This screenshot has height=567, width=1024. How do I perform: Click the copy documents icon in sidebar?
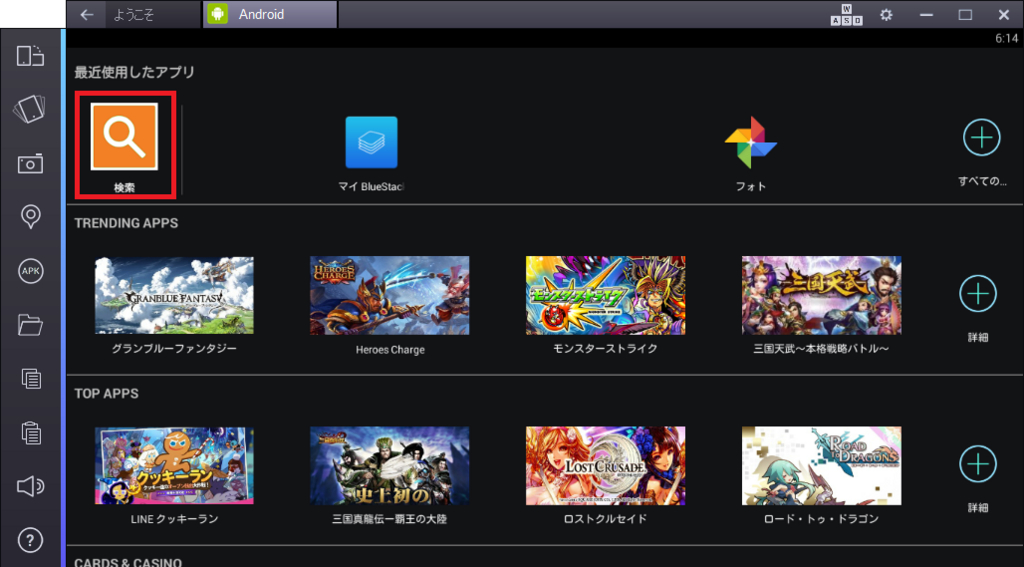[x=31, y=378]
